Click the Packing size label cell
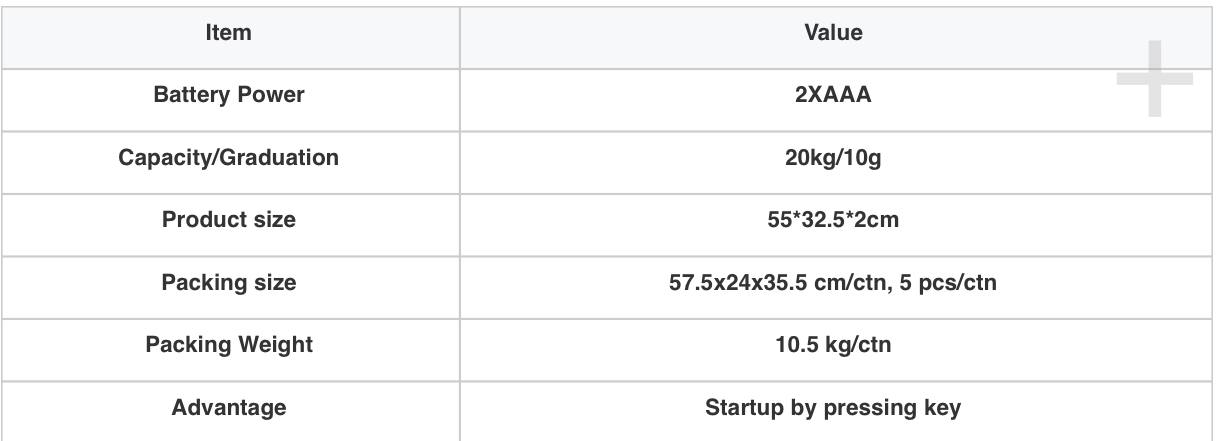 click(228, 284)
